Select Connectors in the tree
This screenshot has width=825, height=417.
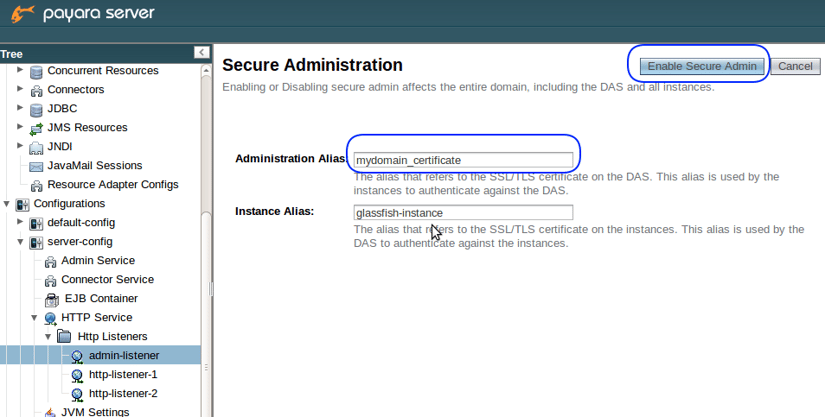coord(76,89)
